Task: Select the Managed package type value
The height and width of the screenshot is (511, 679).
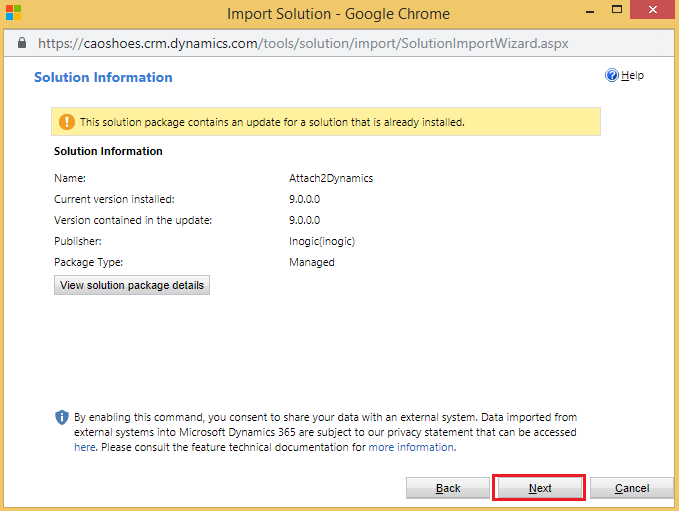Action: pyautogui.click(x=312, y=262)
